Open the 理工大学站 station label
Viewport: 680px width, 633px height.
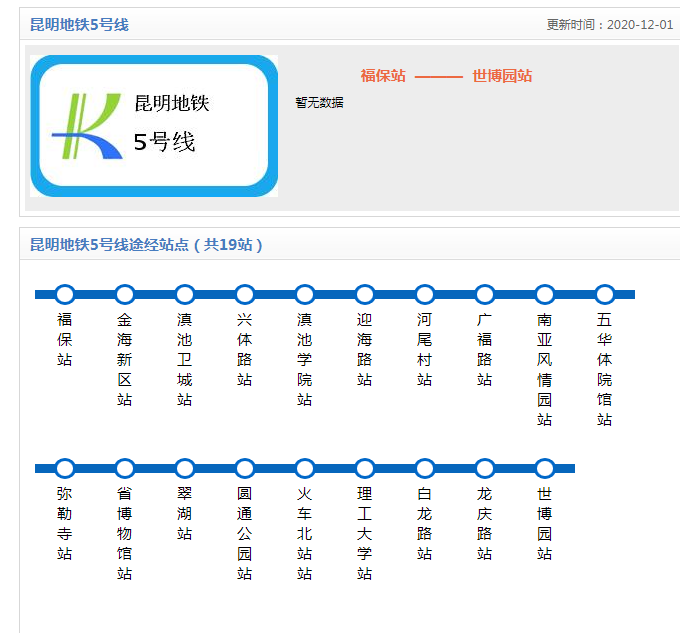[364, 533]
